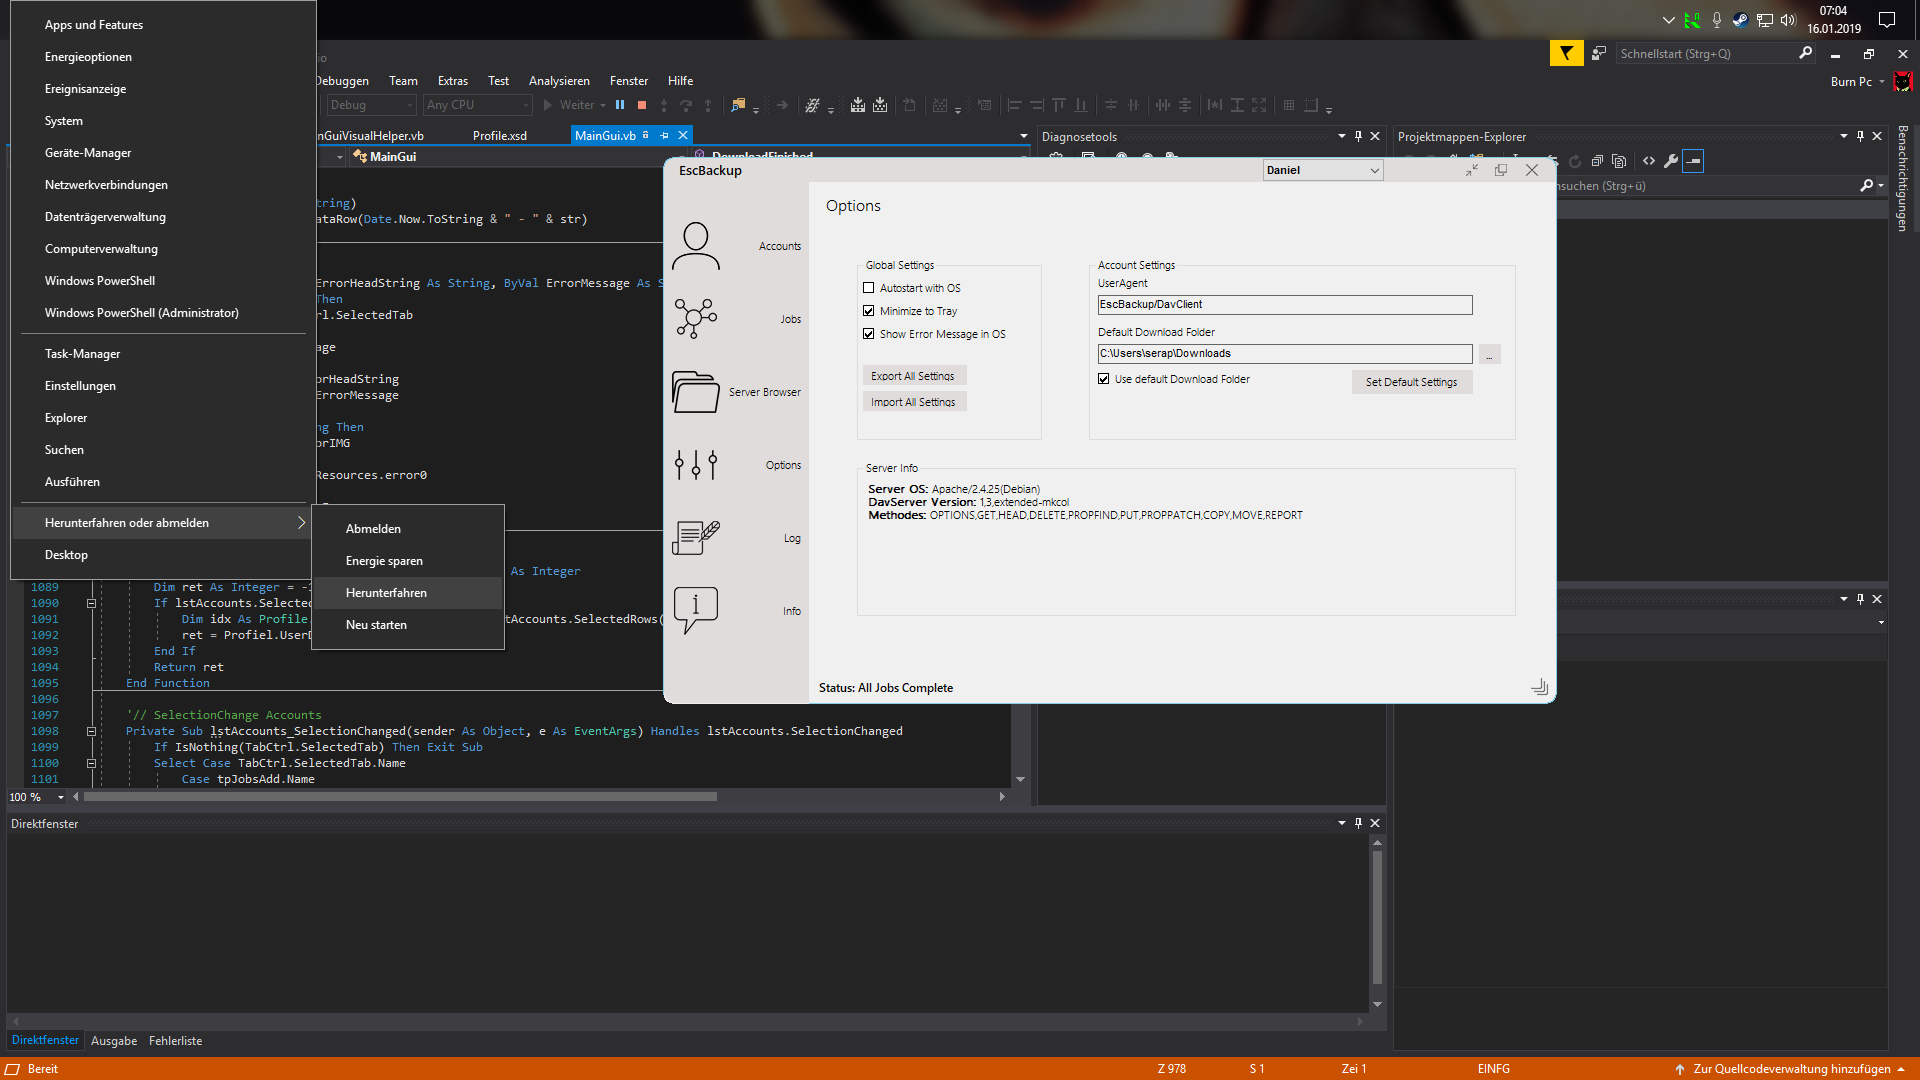The width and height of the screenshot is (1920, 1080).
Task: Select the Options sliders icon
Action: pos(695,465)
